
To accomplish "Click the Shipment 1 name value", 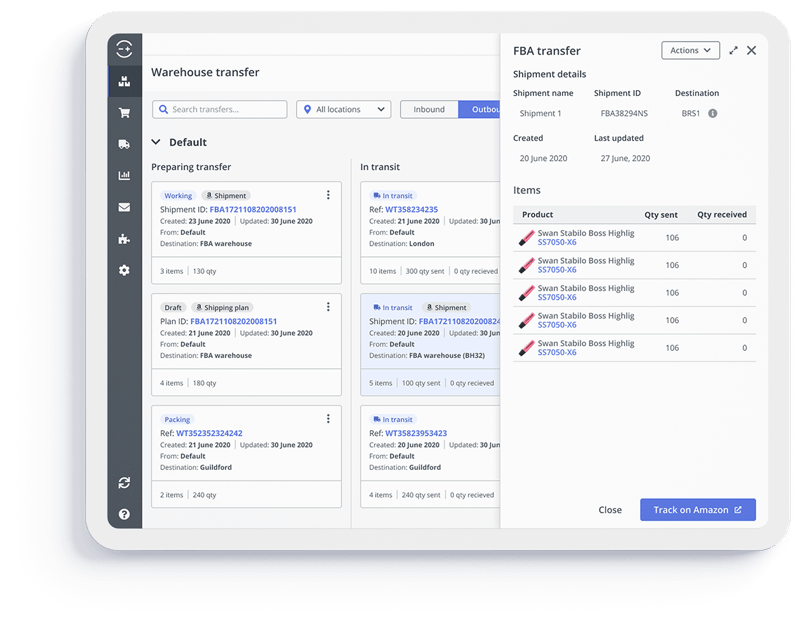I will click(540, 113).
